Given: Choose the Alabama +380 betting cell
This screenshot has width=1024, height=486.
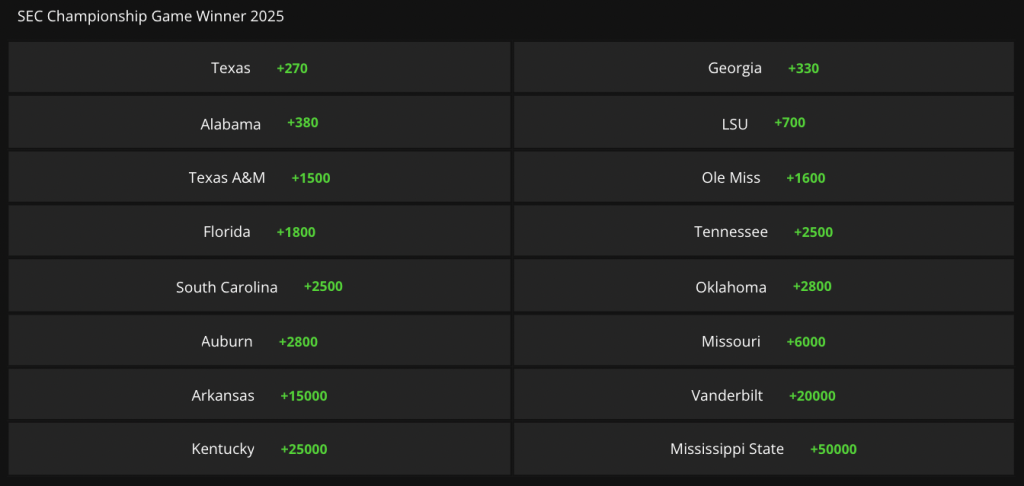Looking at the screenshot, I should coord(259,122).
